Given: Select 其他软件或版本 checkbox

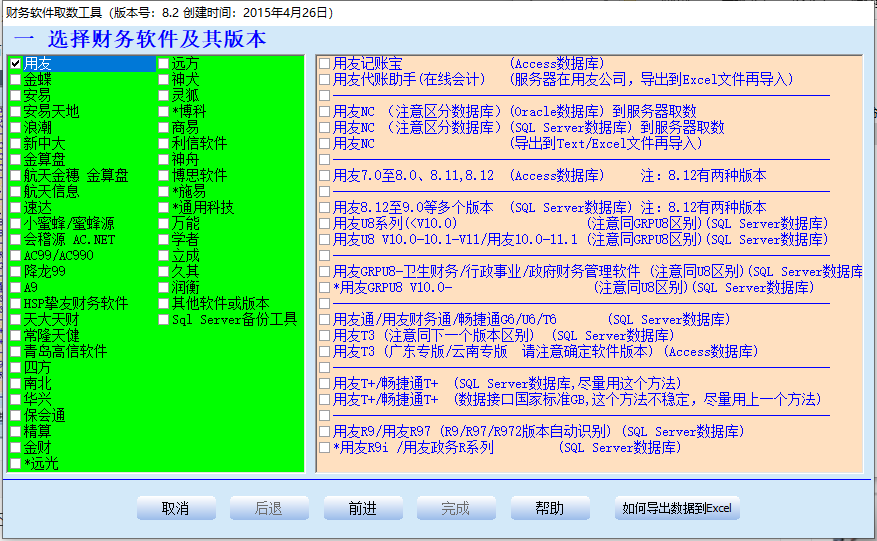Looking at the screenshot, I should click(163, 304).
